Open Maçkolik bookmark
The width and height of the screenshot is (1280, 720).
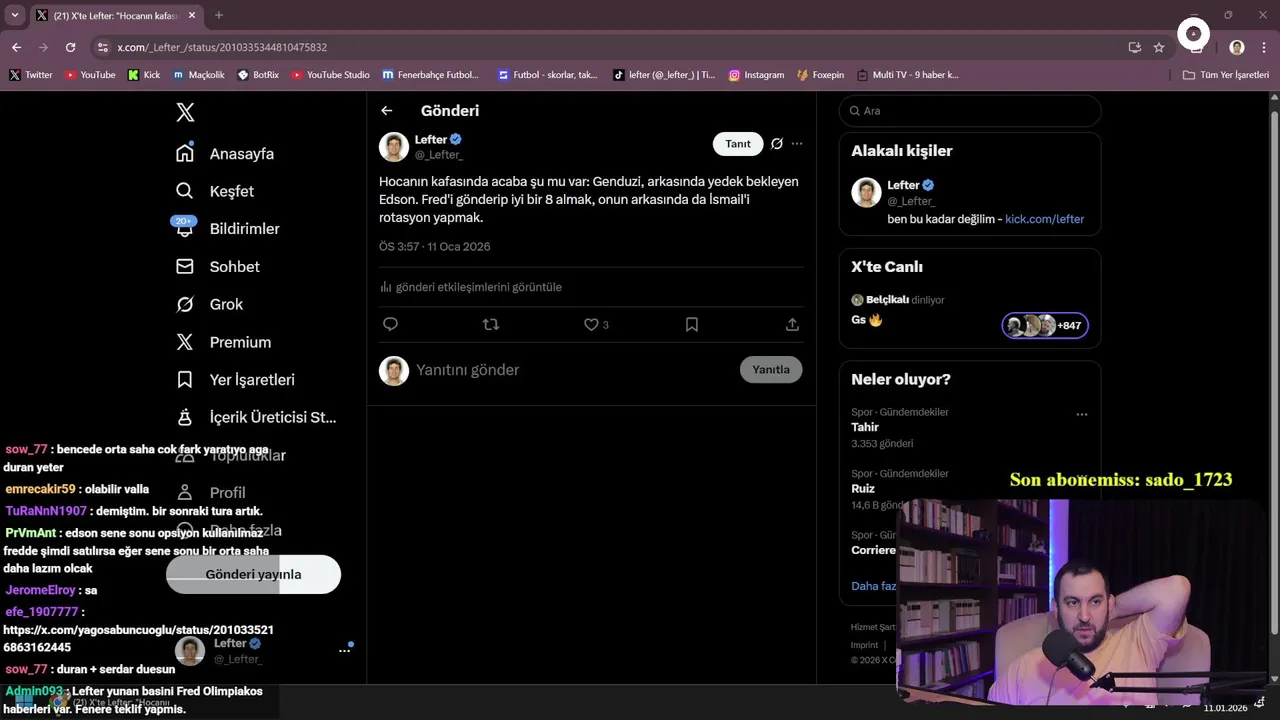pyautogui.click(x=199, y=75)
